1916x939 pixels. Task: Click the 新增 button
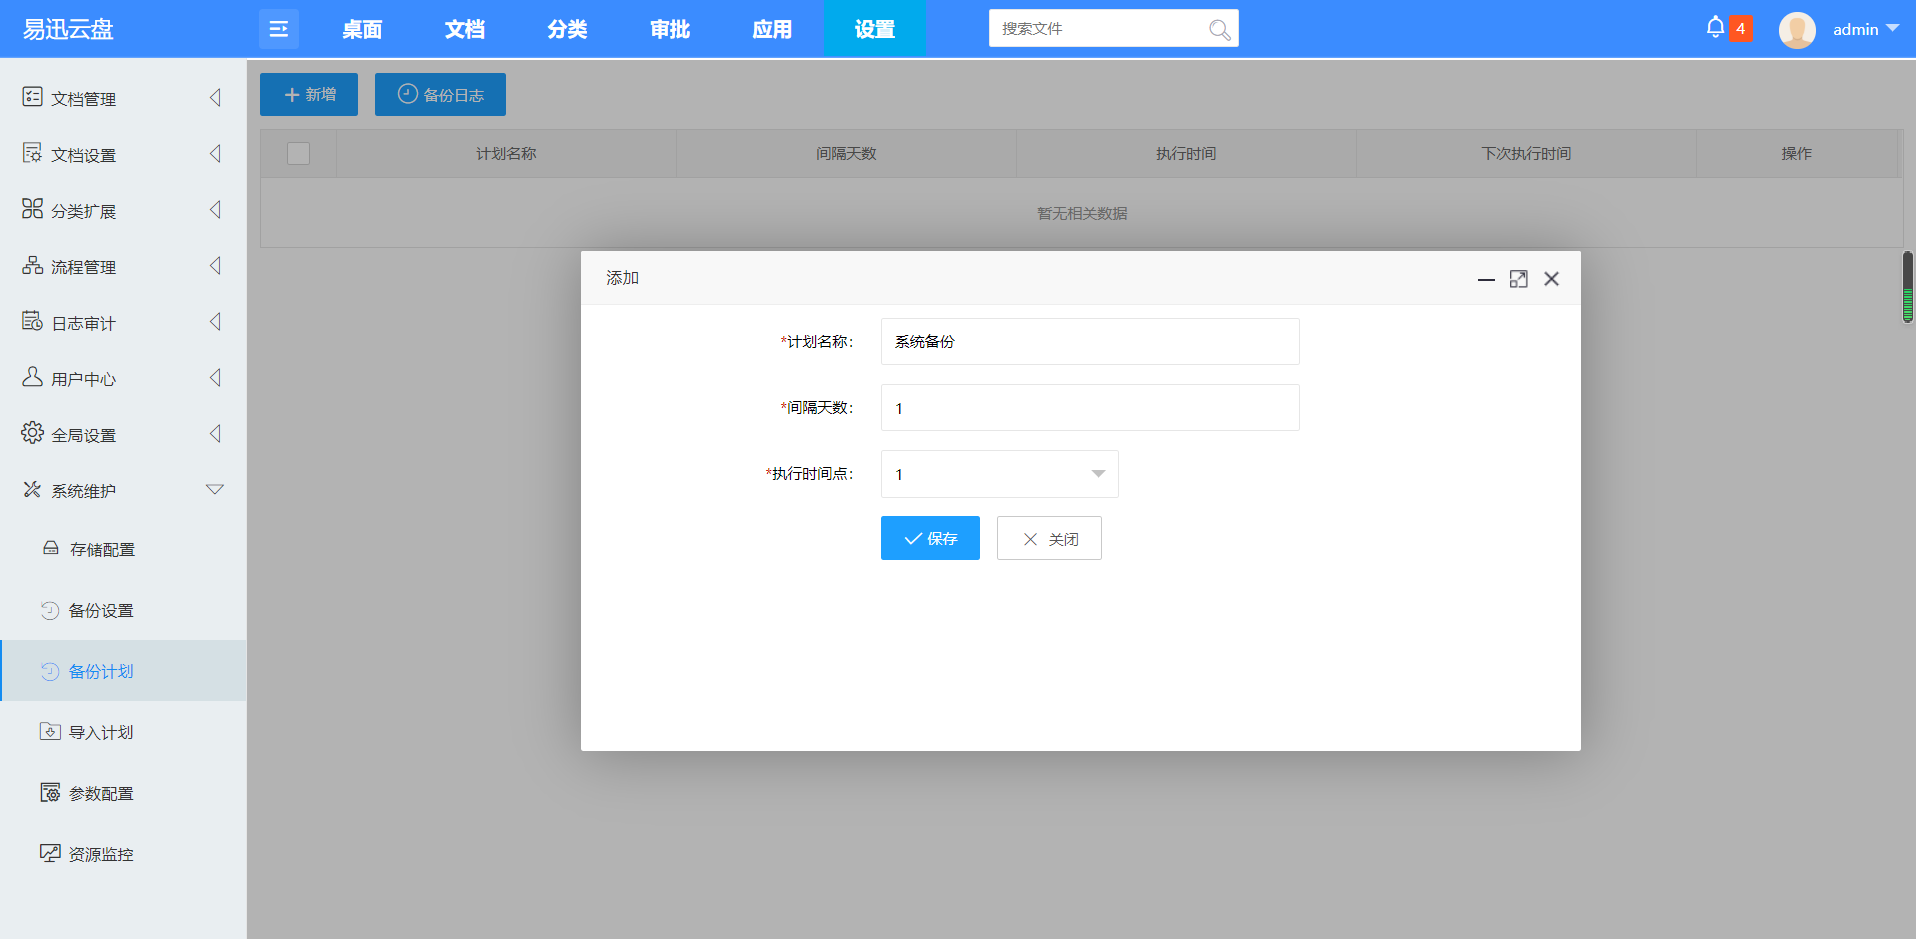[x=309, y=94]
